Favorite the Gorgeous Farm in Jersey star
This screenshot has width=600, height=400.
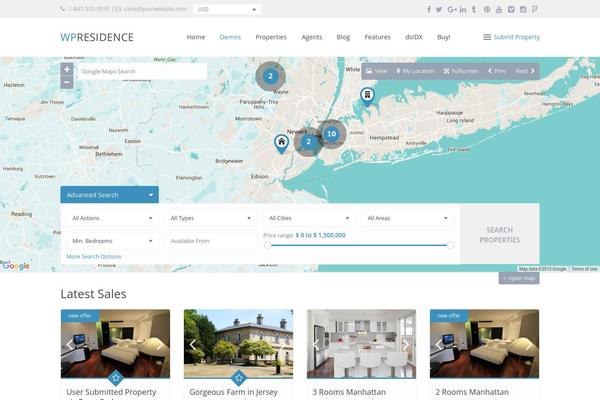click(239, 378)
